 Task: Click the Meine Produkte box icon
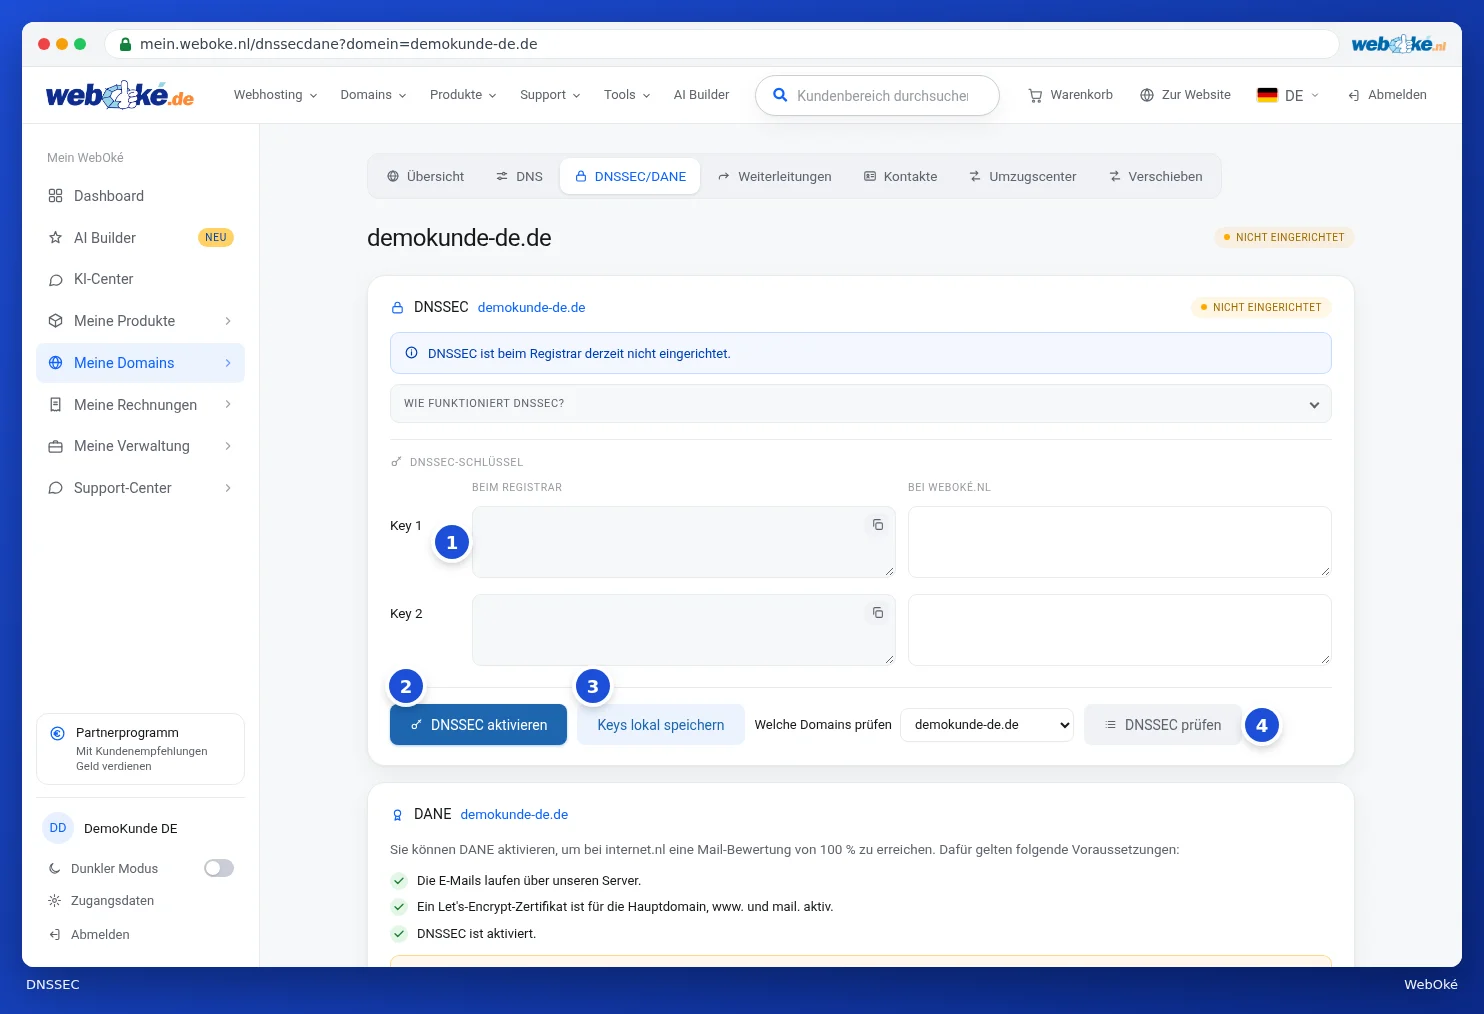56,321
